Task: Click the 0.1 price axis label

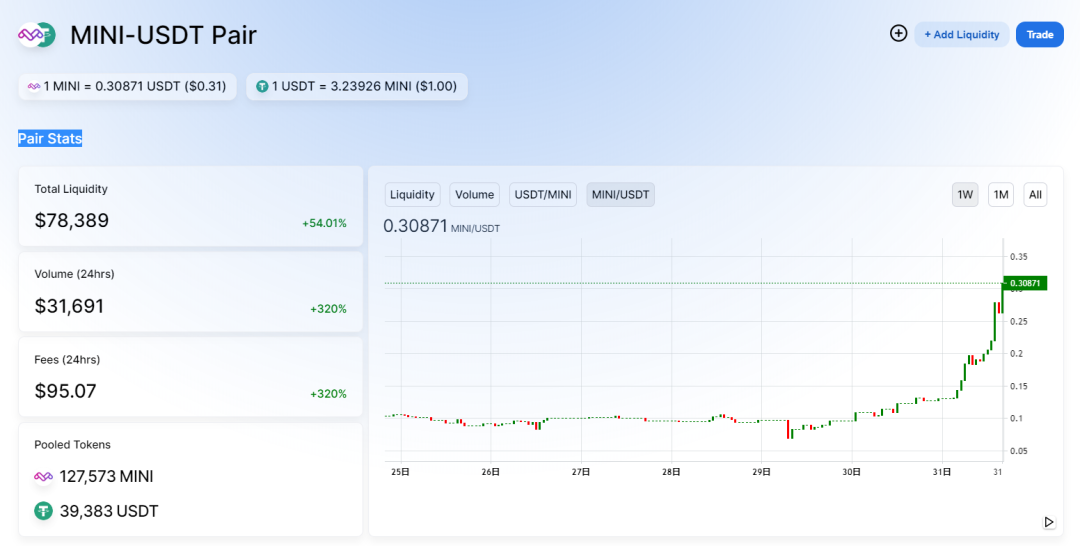Action: pos(1017,419)
